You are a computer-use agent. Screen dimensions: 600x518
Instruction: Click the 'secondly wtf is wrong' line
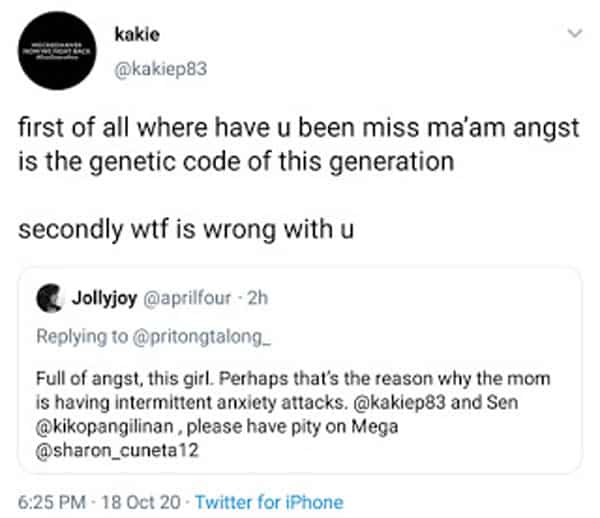186,230
